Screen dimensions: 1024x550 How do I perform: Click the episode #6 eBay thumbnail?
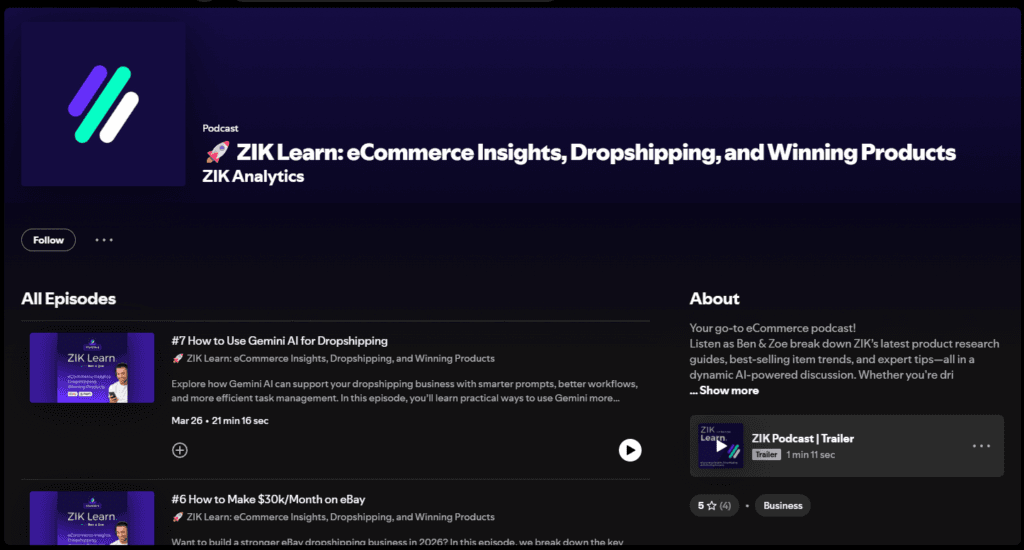coord(92,518)
